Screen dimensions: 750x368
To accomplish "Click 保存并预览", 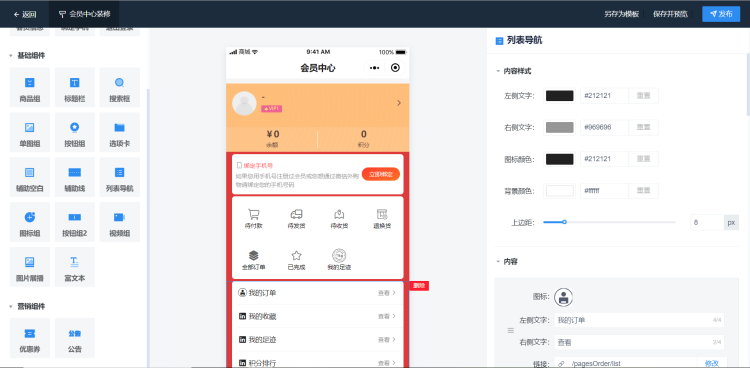I will pos(671,14).
